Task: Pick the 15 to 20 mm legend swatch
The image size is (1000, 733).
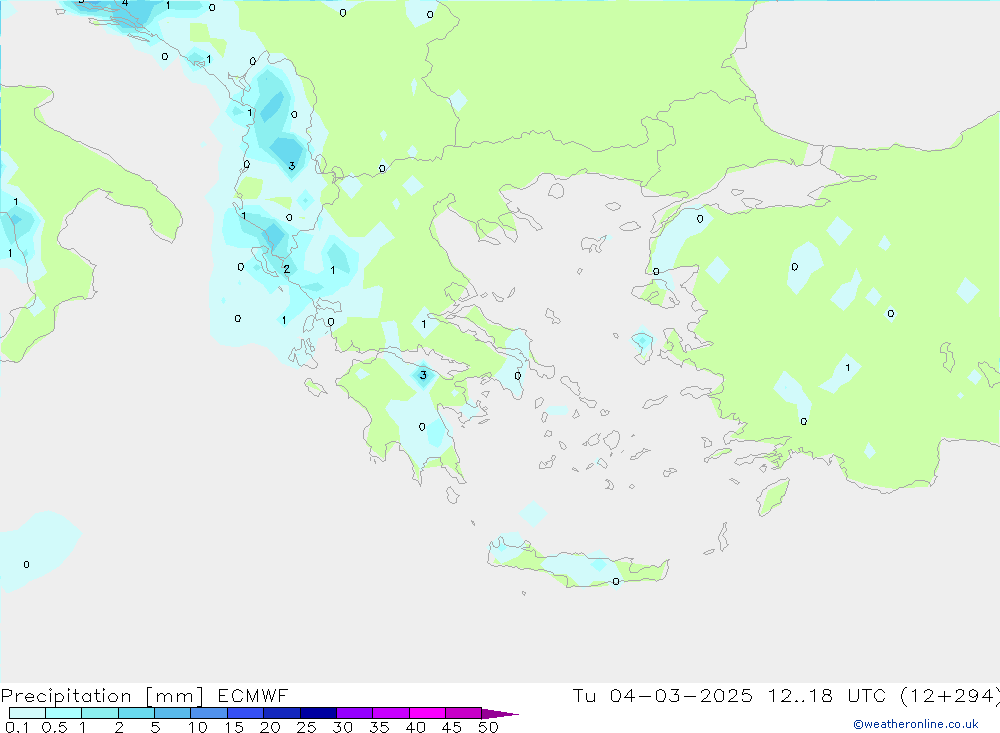Action: coord(245,713)
